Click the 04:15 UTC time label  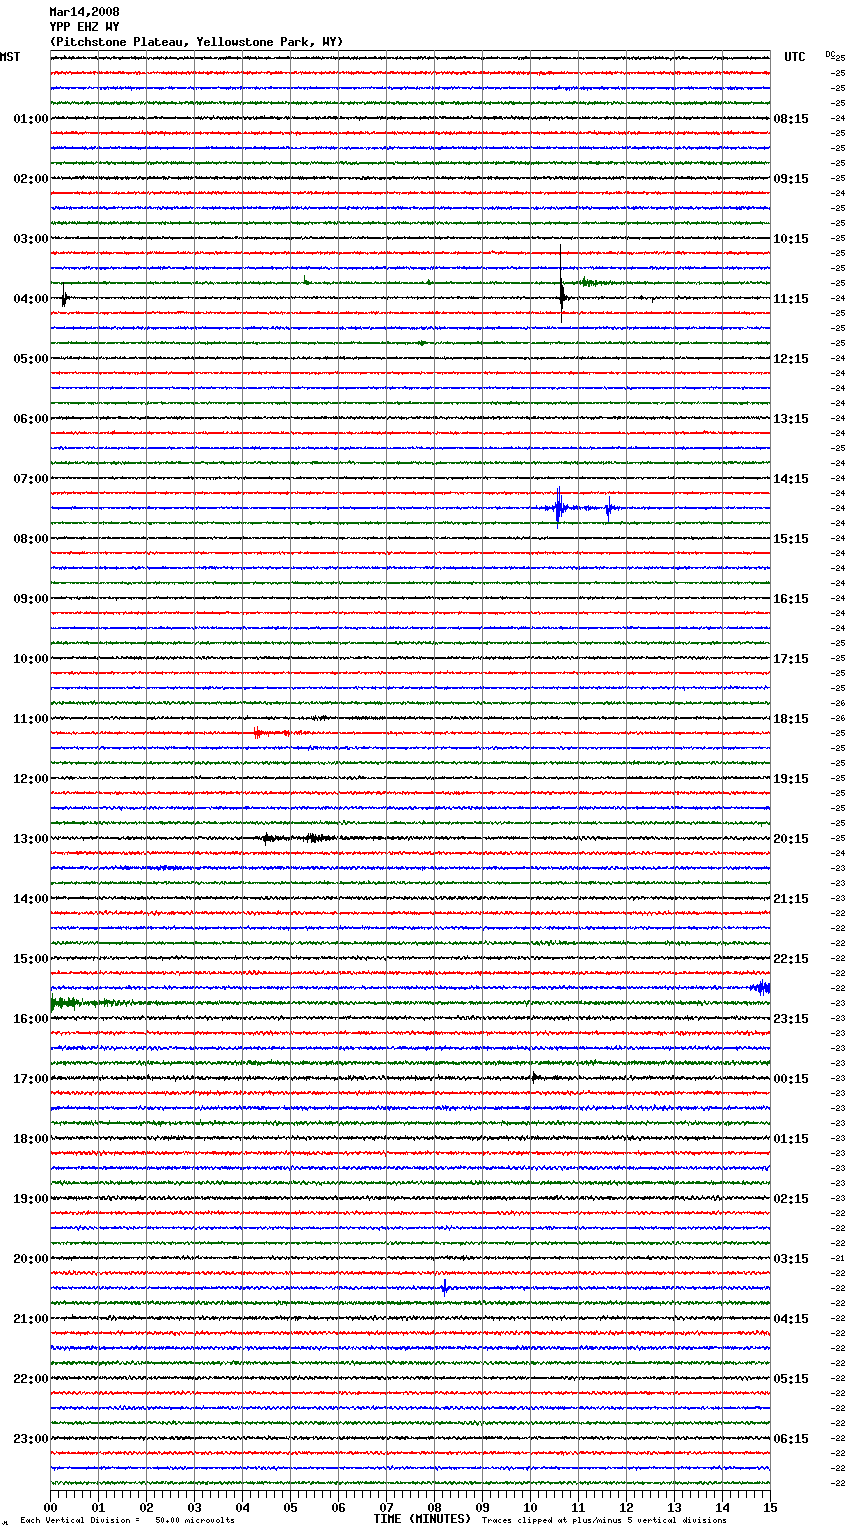click(791, 1319)
